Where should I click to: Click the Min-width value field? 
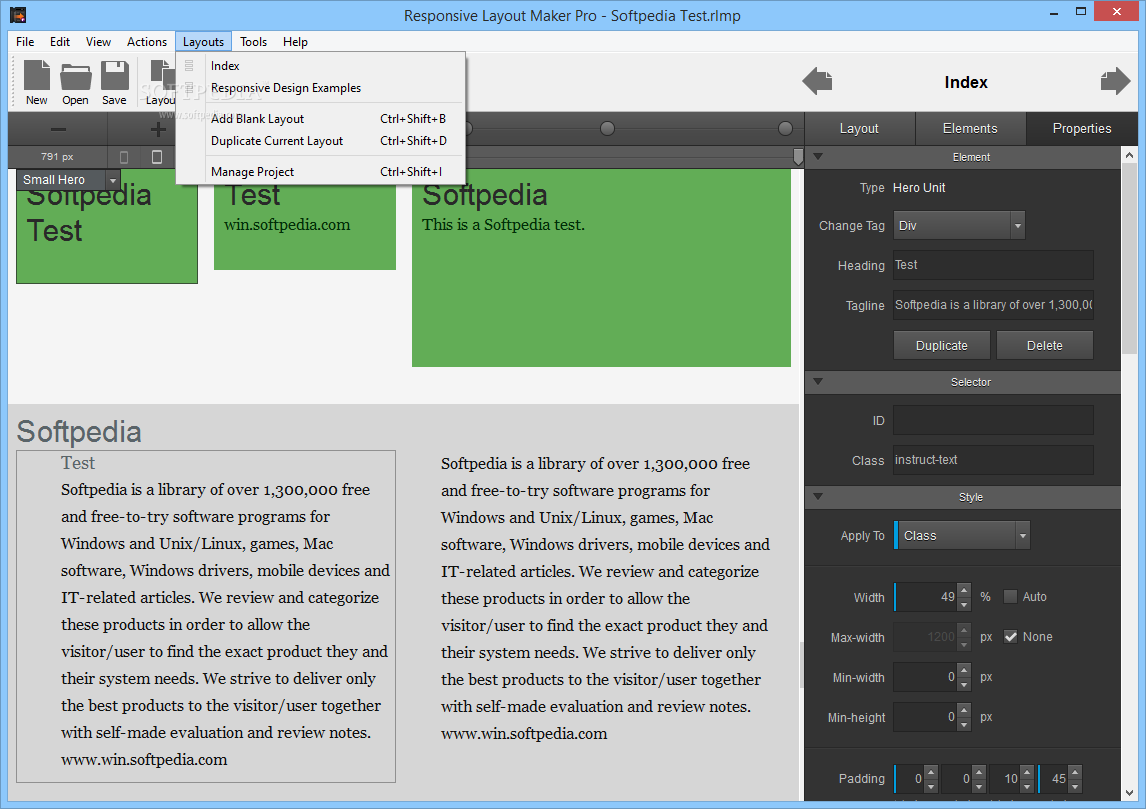[x=926, y=677]
